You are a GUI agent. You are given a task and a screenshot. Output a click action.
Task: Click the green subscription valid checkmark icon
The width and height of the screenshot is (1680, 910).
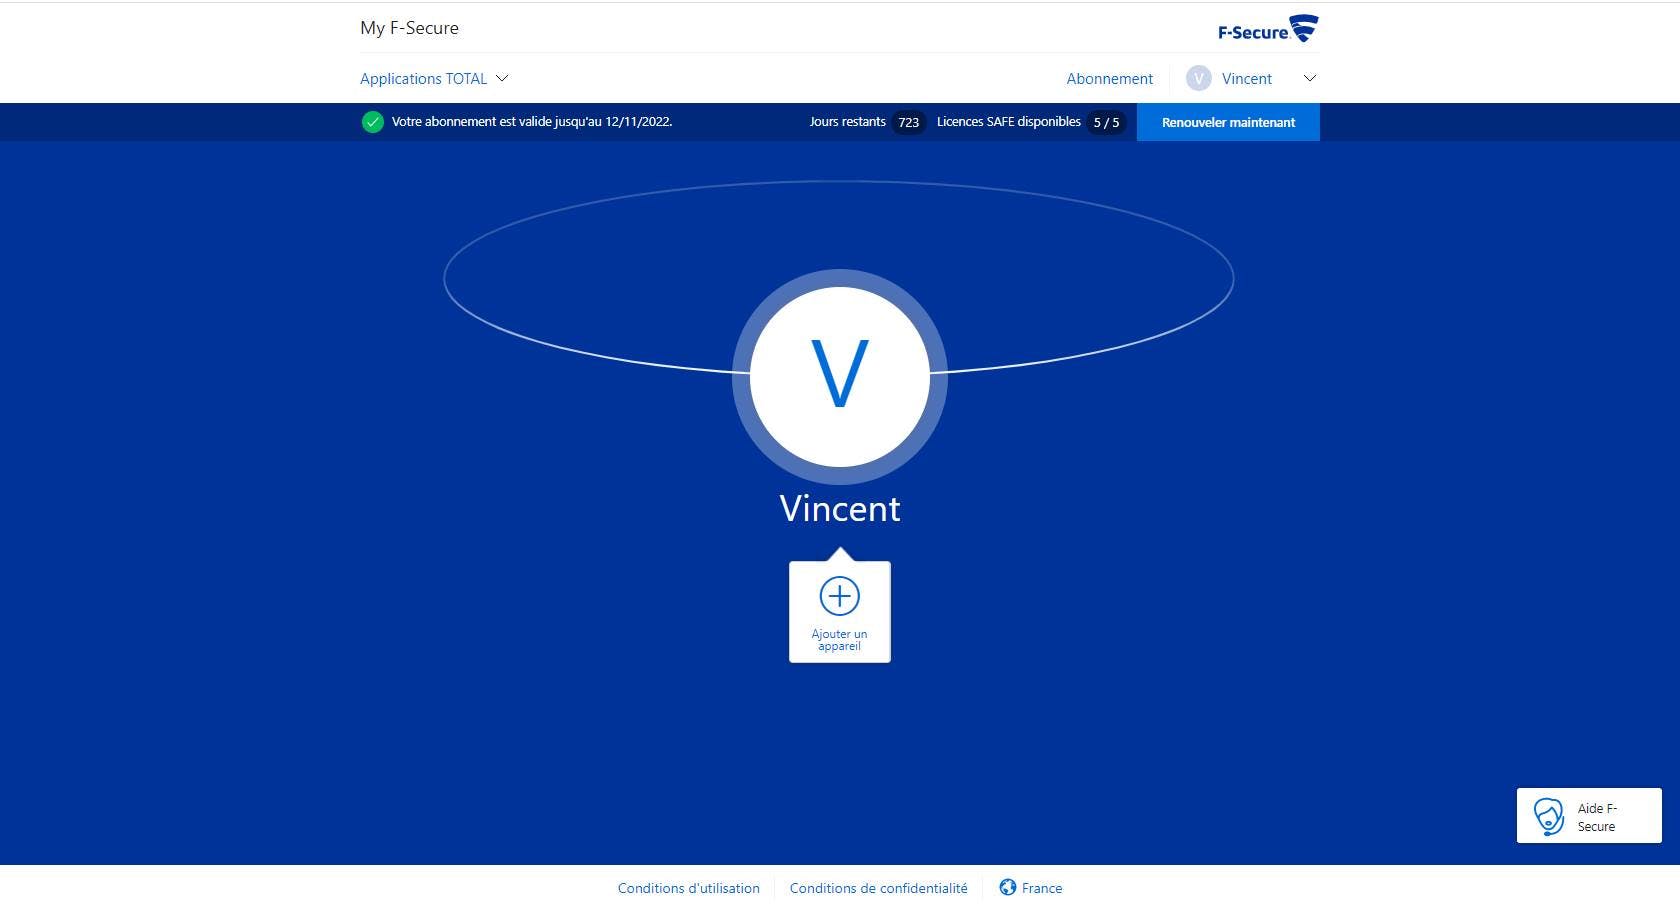pos(373,122)
